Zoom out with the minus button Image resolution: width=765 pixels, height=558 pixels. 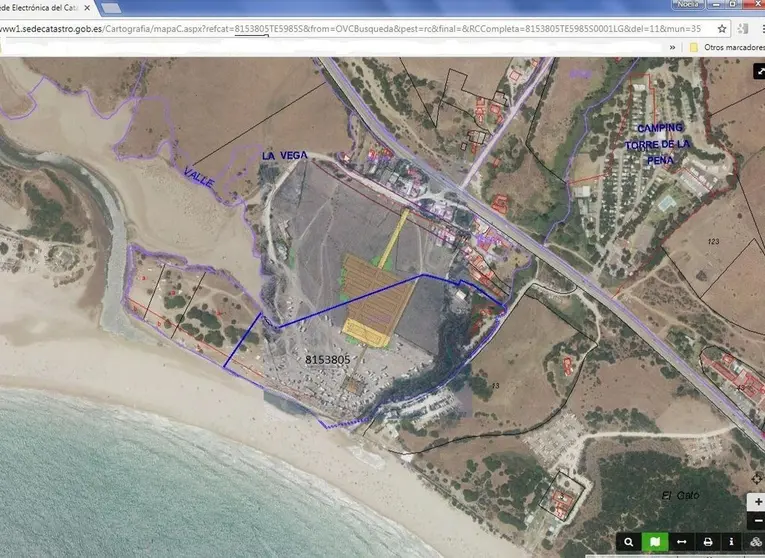pyautogui.click(x=758, y=521)
